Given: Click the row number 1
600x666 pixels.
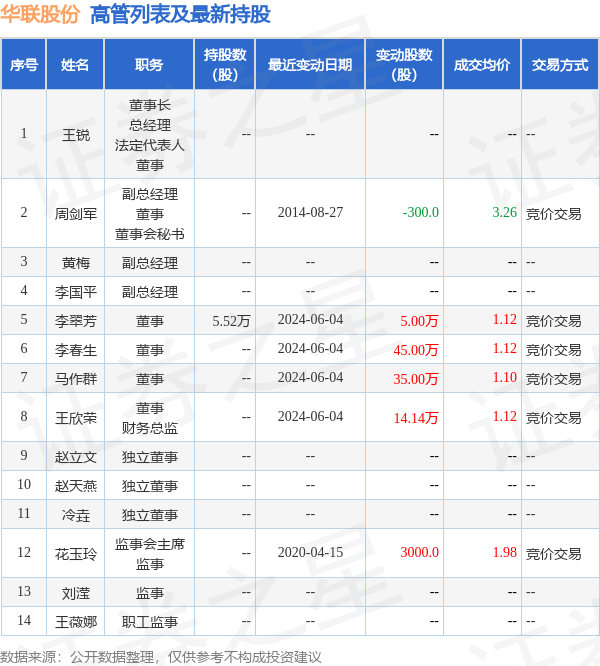Looking at the screenshot, I should click(x=24, y=133).
